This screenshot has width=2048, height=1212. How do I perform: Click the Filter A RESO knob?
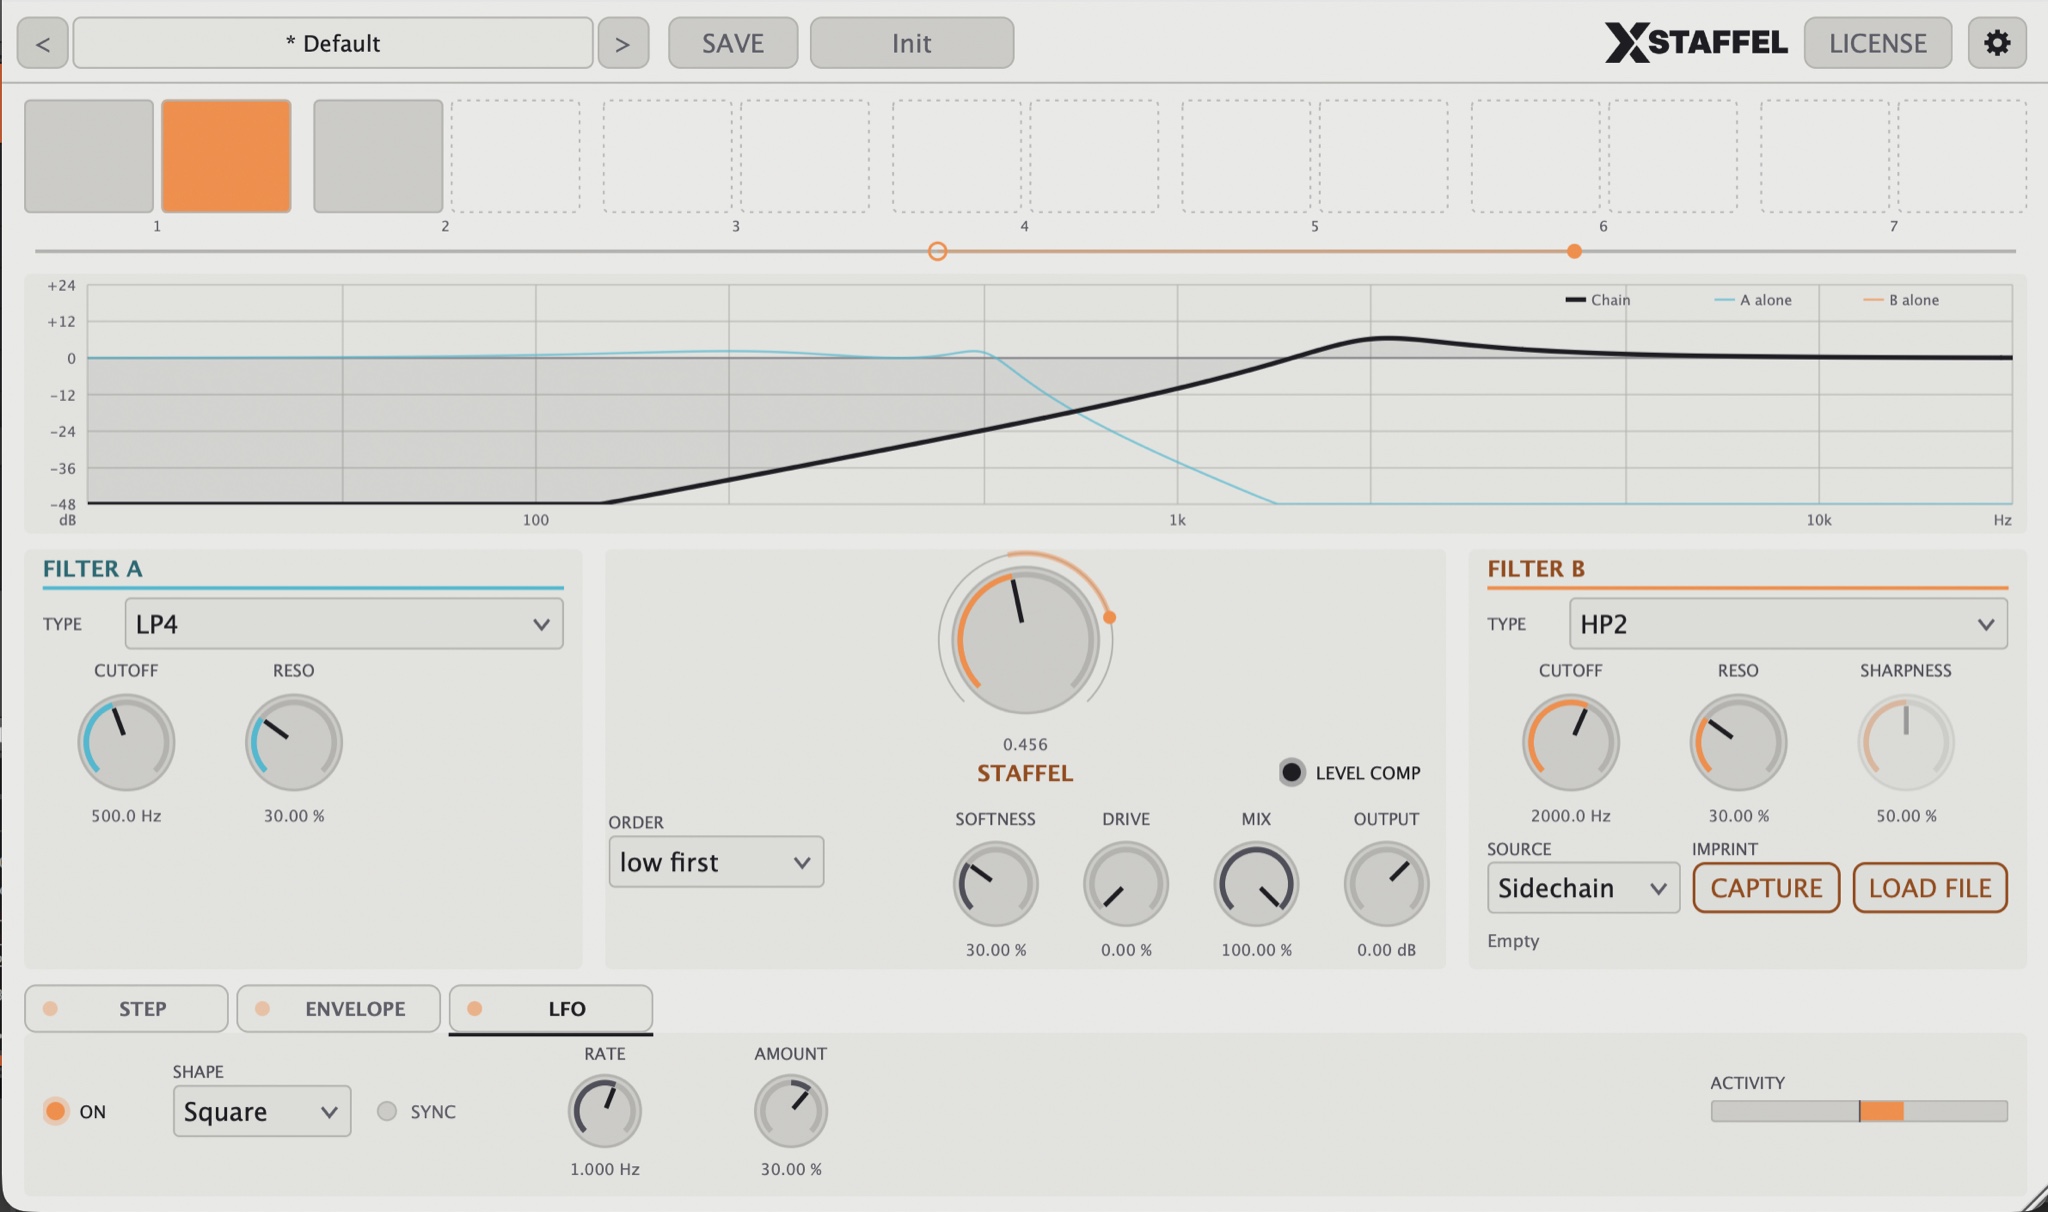pyautogui.click(x=294, y=742)
